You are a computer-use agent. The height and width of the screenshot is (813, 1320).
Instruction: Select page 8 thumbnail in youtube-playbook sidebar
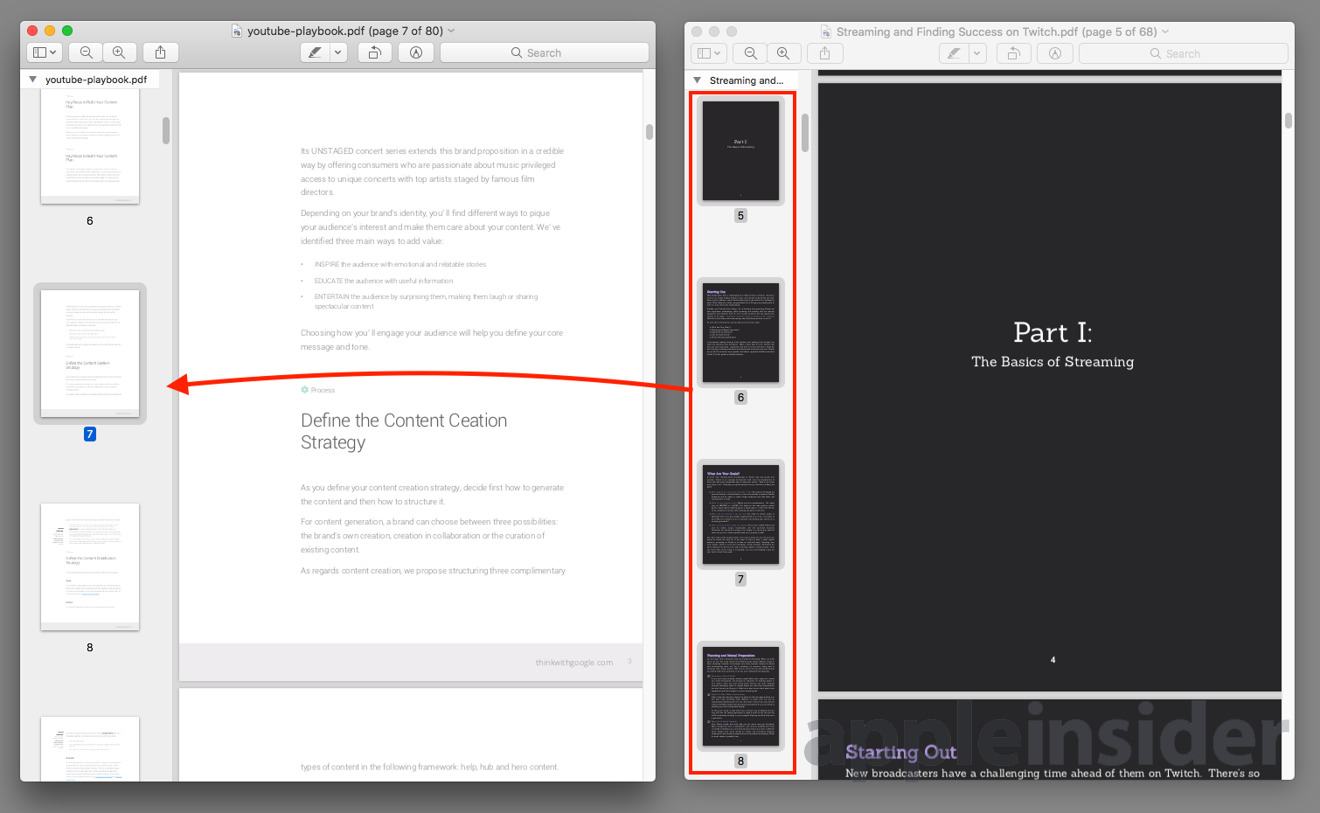[x=89, y=566]
